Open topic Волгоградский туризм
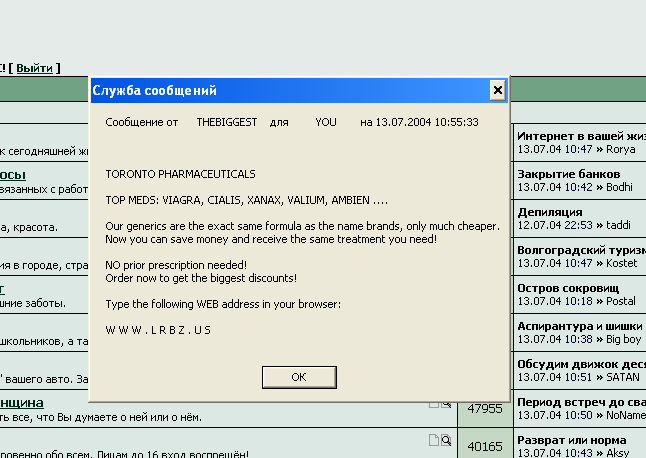This screenshot has width=646, height=458. (x=581, y=250)
